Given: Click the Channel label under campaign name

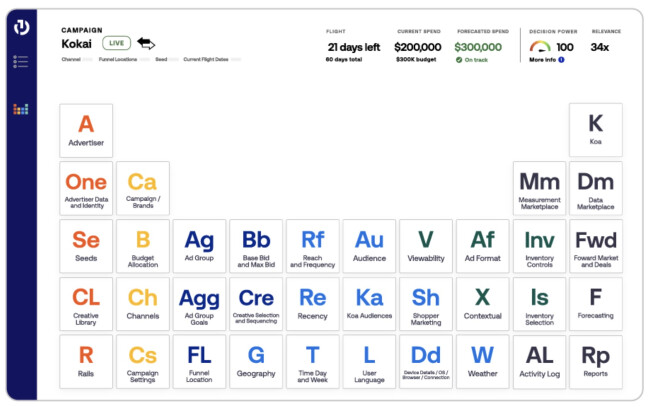Looking at the screenshot, I should click(x=71, y=59).
